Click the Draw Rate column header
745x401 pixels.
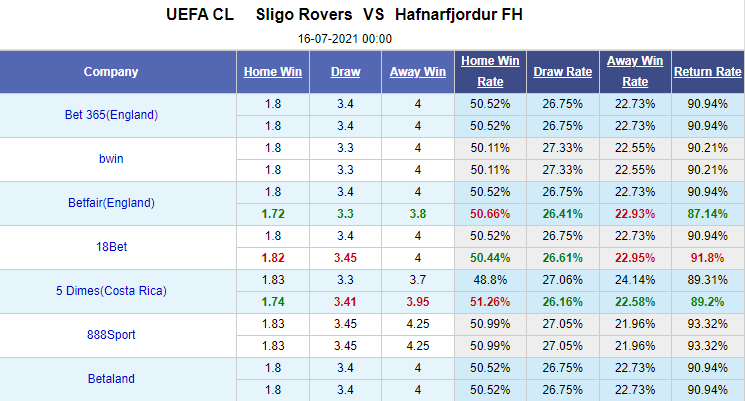coord(562,72)
